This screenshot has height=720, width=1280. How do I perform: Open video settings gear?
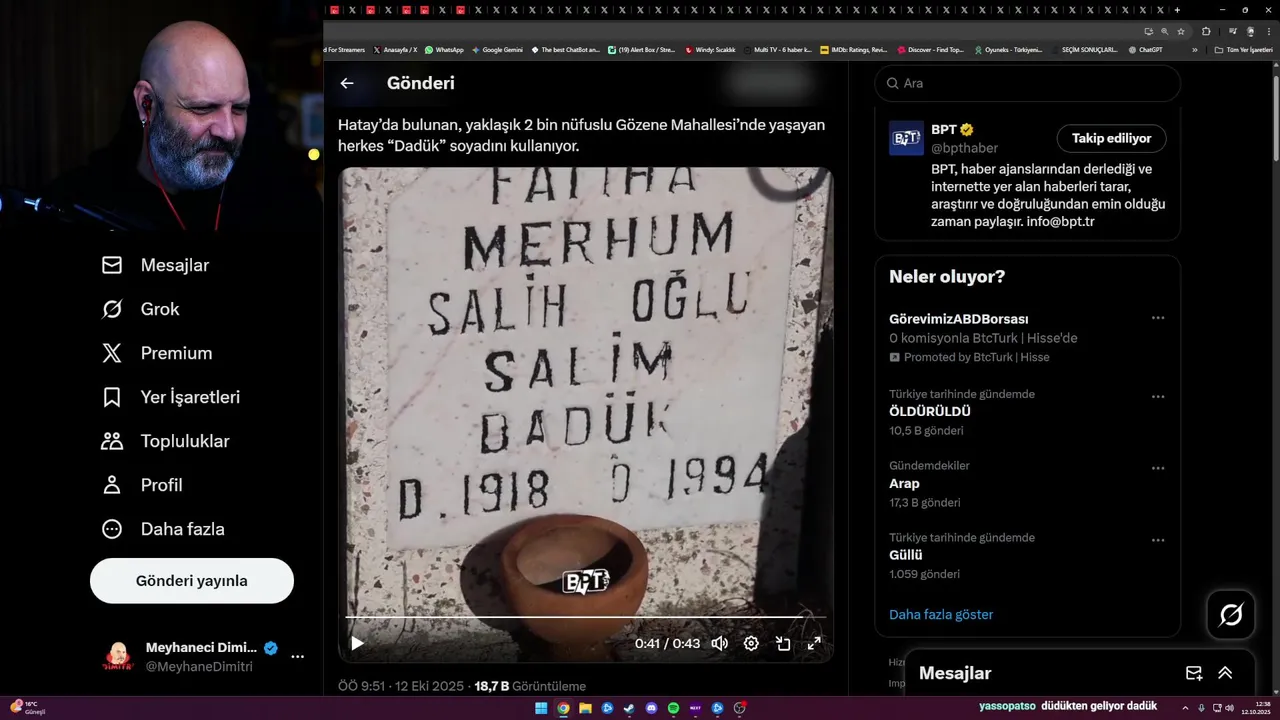(751, 643)
